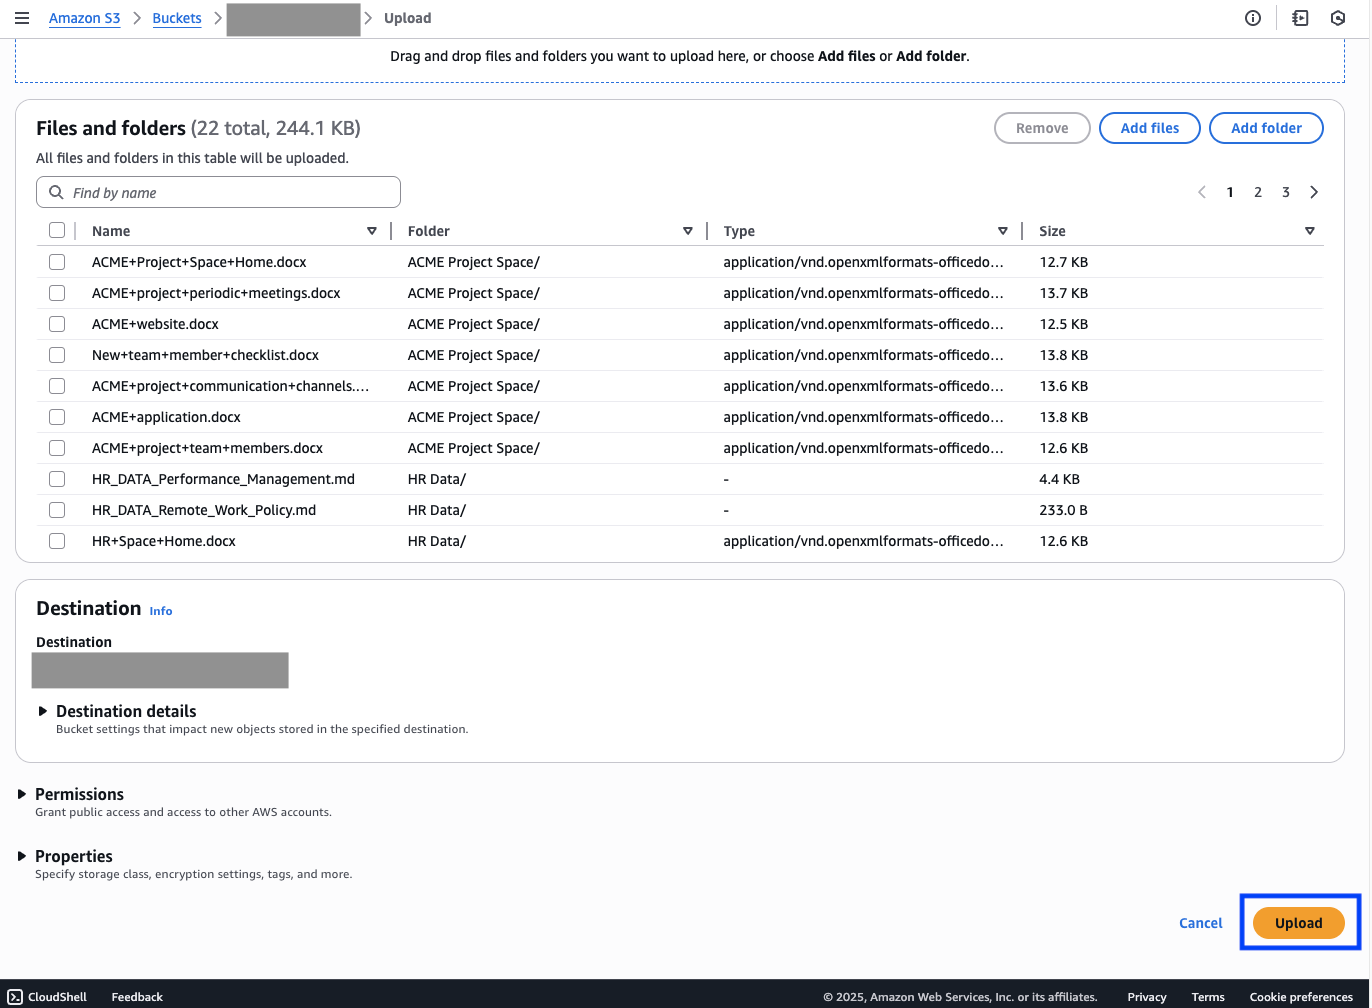Viewport: 1372px width, 1008px height.
Task: Click the Name column header
Action: 111,231
